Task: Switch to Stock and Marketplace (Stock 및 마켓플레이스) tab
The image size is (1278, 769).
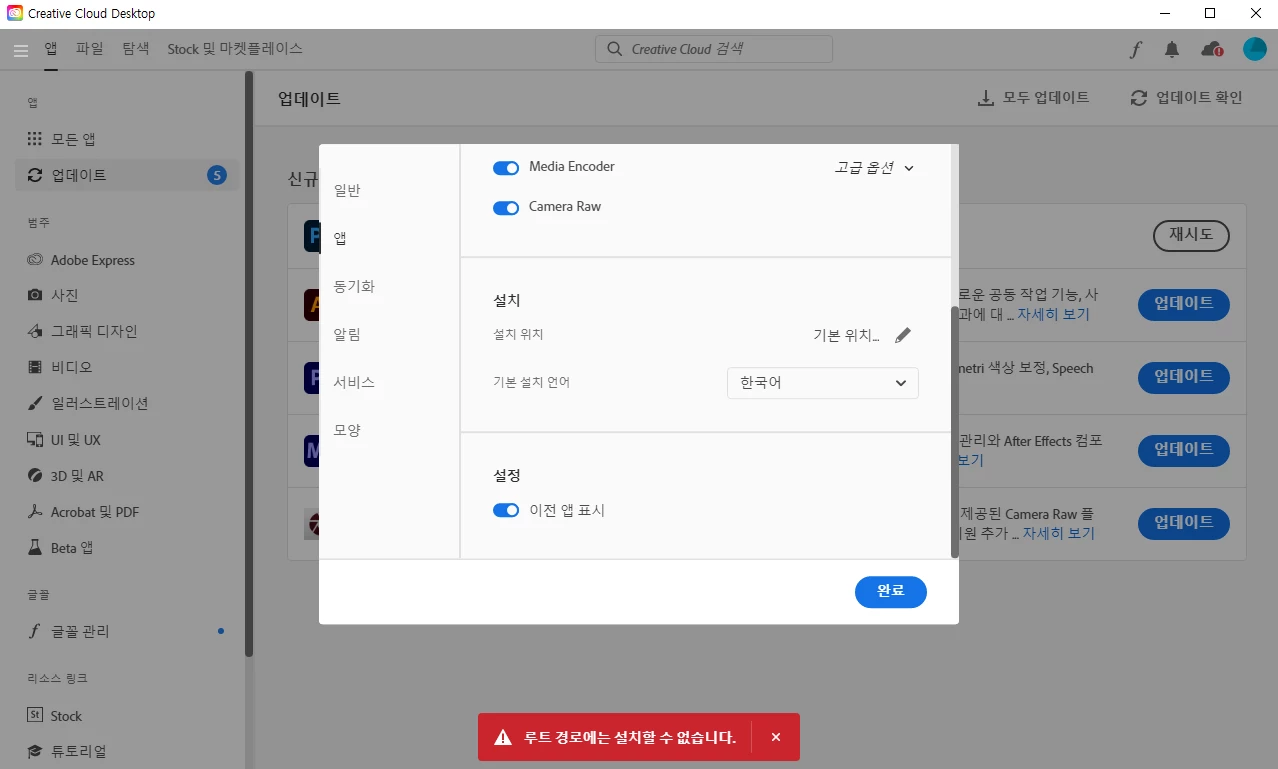Action: (235, 48)
